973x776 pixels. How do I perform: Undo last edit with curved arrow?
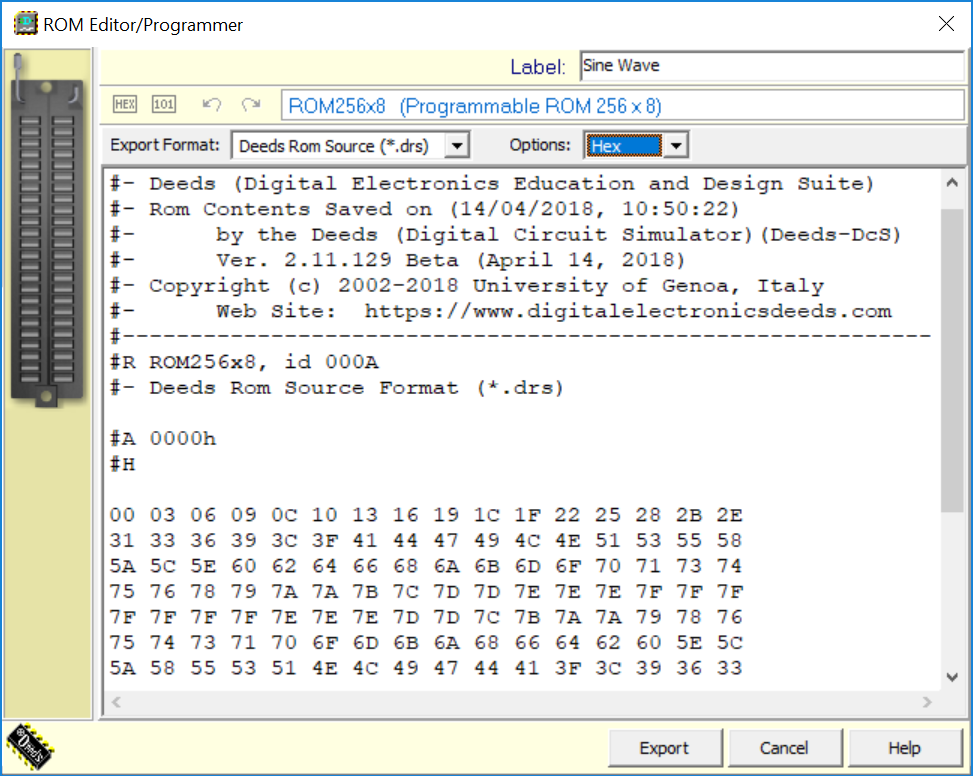(x=212, y=104)
